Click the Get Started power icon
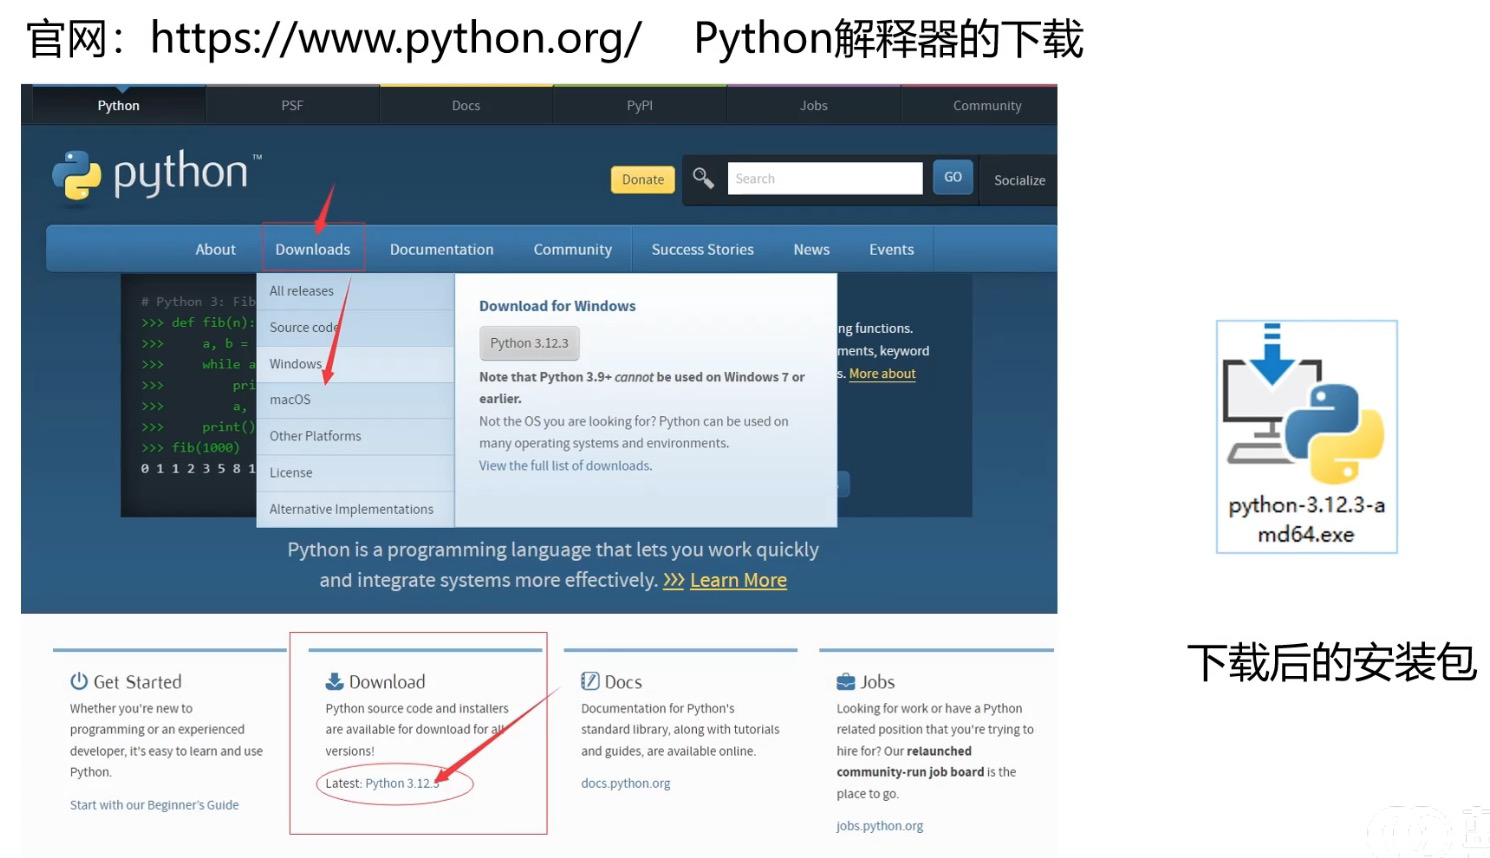 pyautogui.click(x=79, y=681)
